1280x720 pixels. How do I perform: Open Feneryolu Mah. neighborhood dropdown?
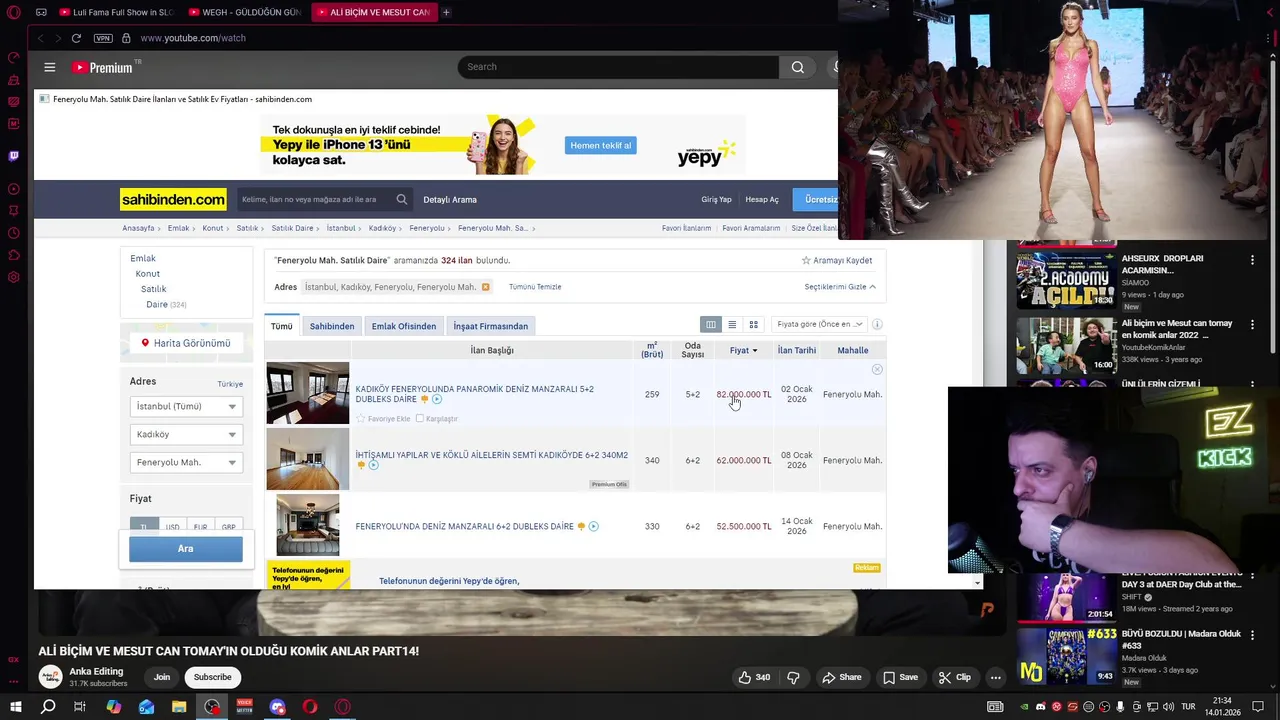186,462
